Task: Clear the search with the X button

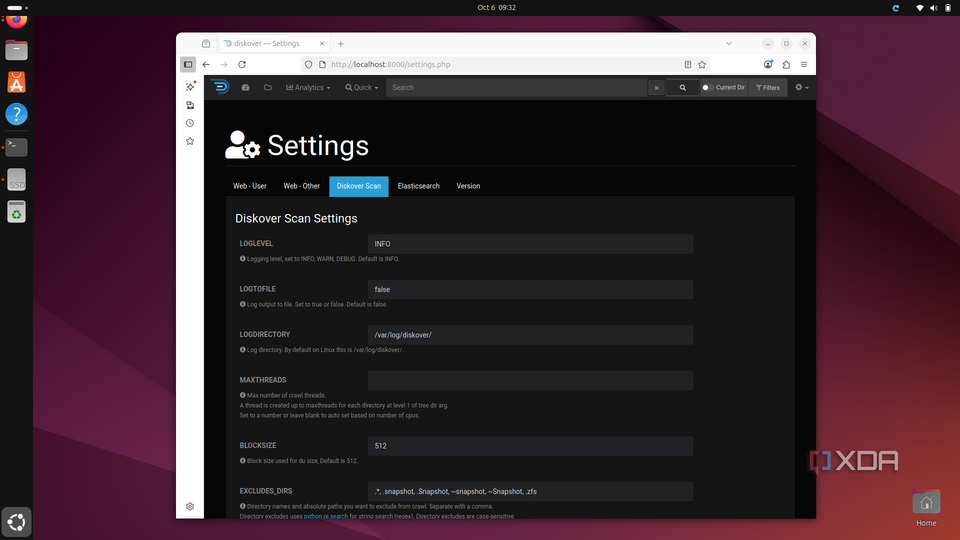Action: coord(656,88)
